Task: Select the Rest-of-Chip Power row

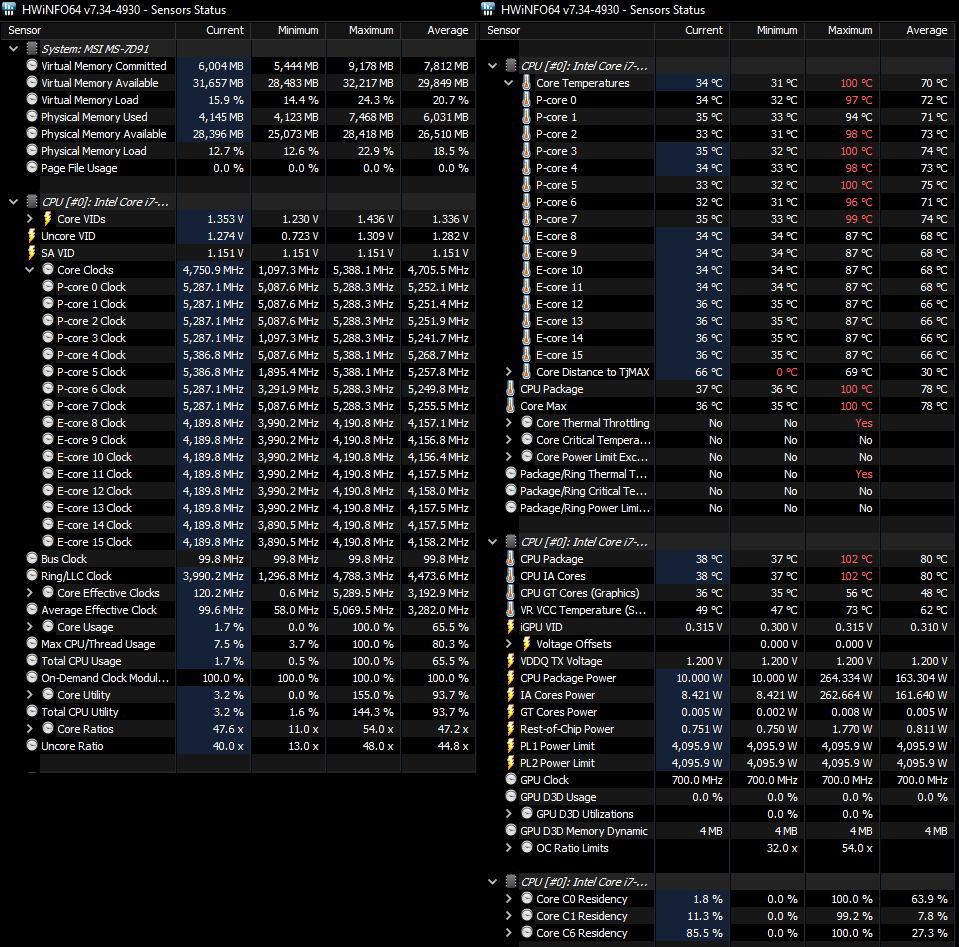Action: [x=730, y=729]
